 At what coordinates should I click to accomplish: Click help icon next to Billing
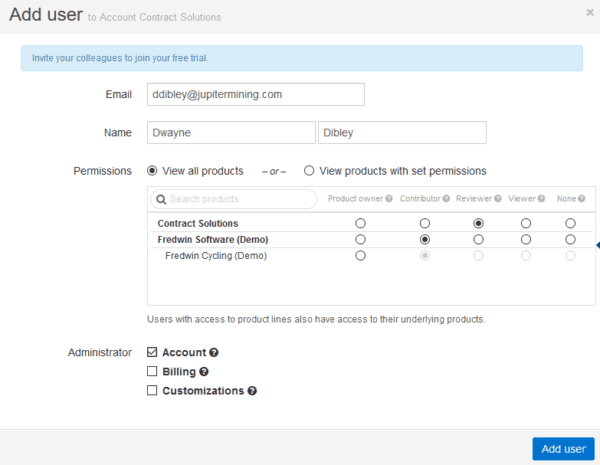(202, 372)
